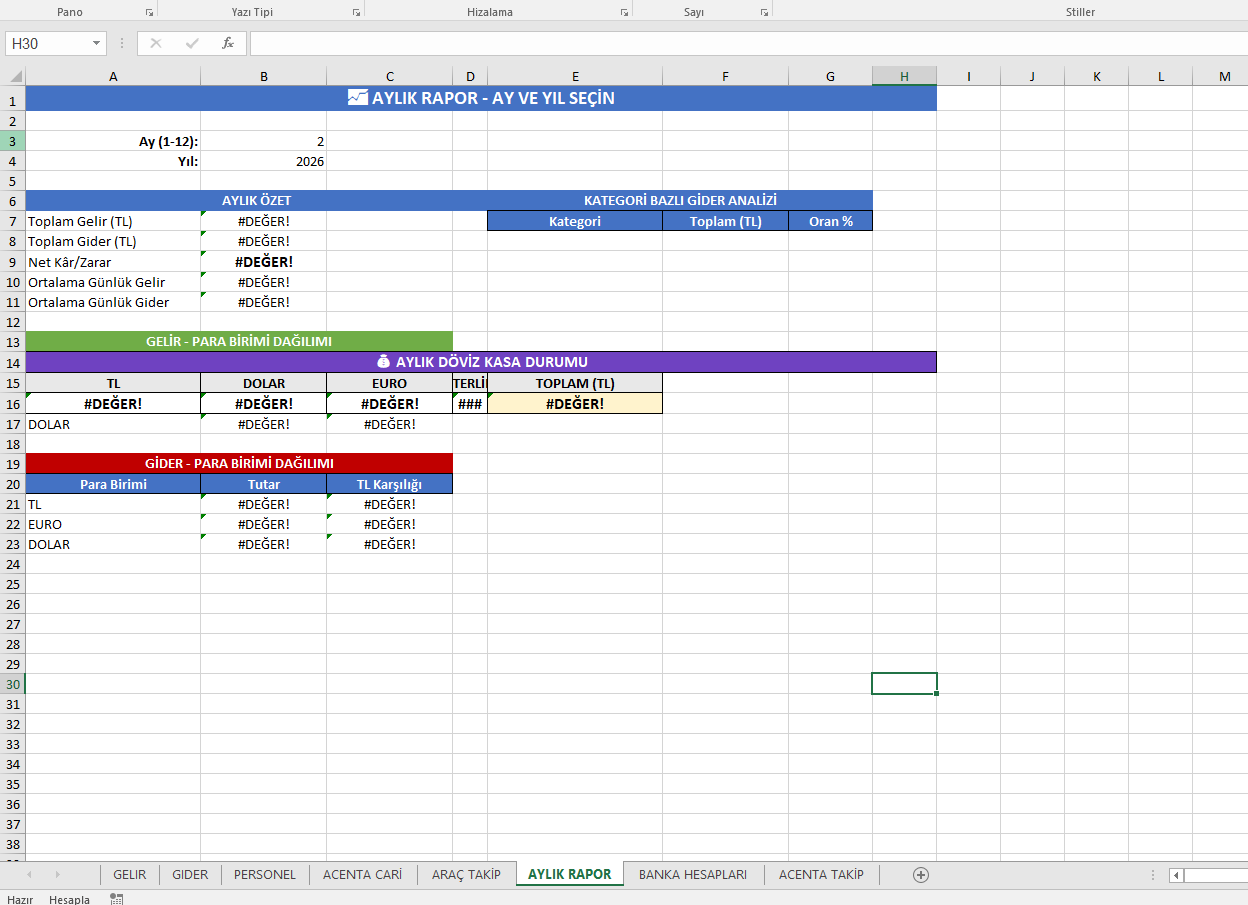Select the Ortalama Günlük Gelir cell
The height and width of the screenshot is (905, 1248).
(113, 282)
